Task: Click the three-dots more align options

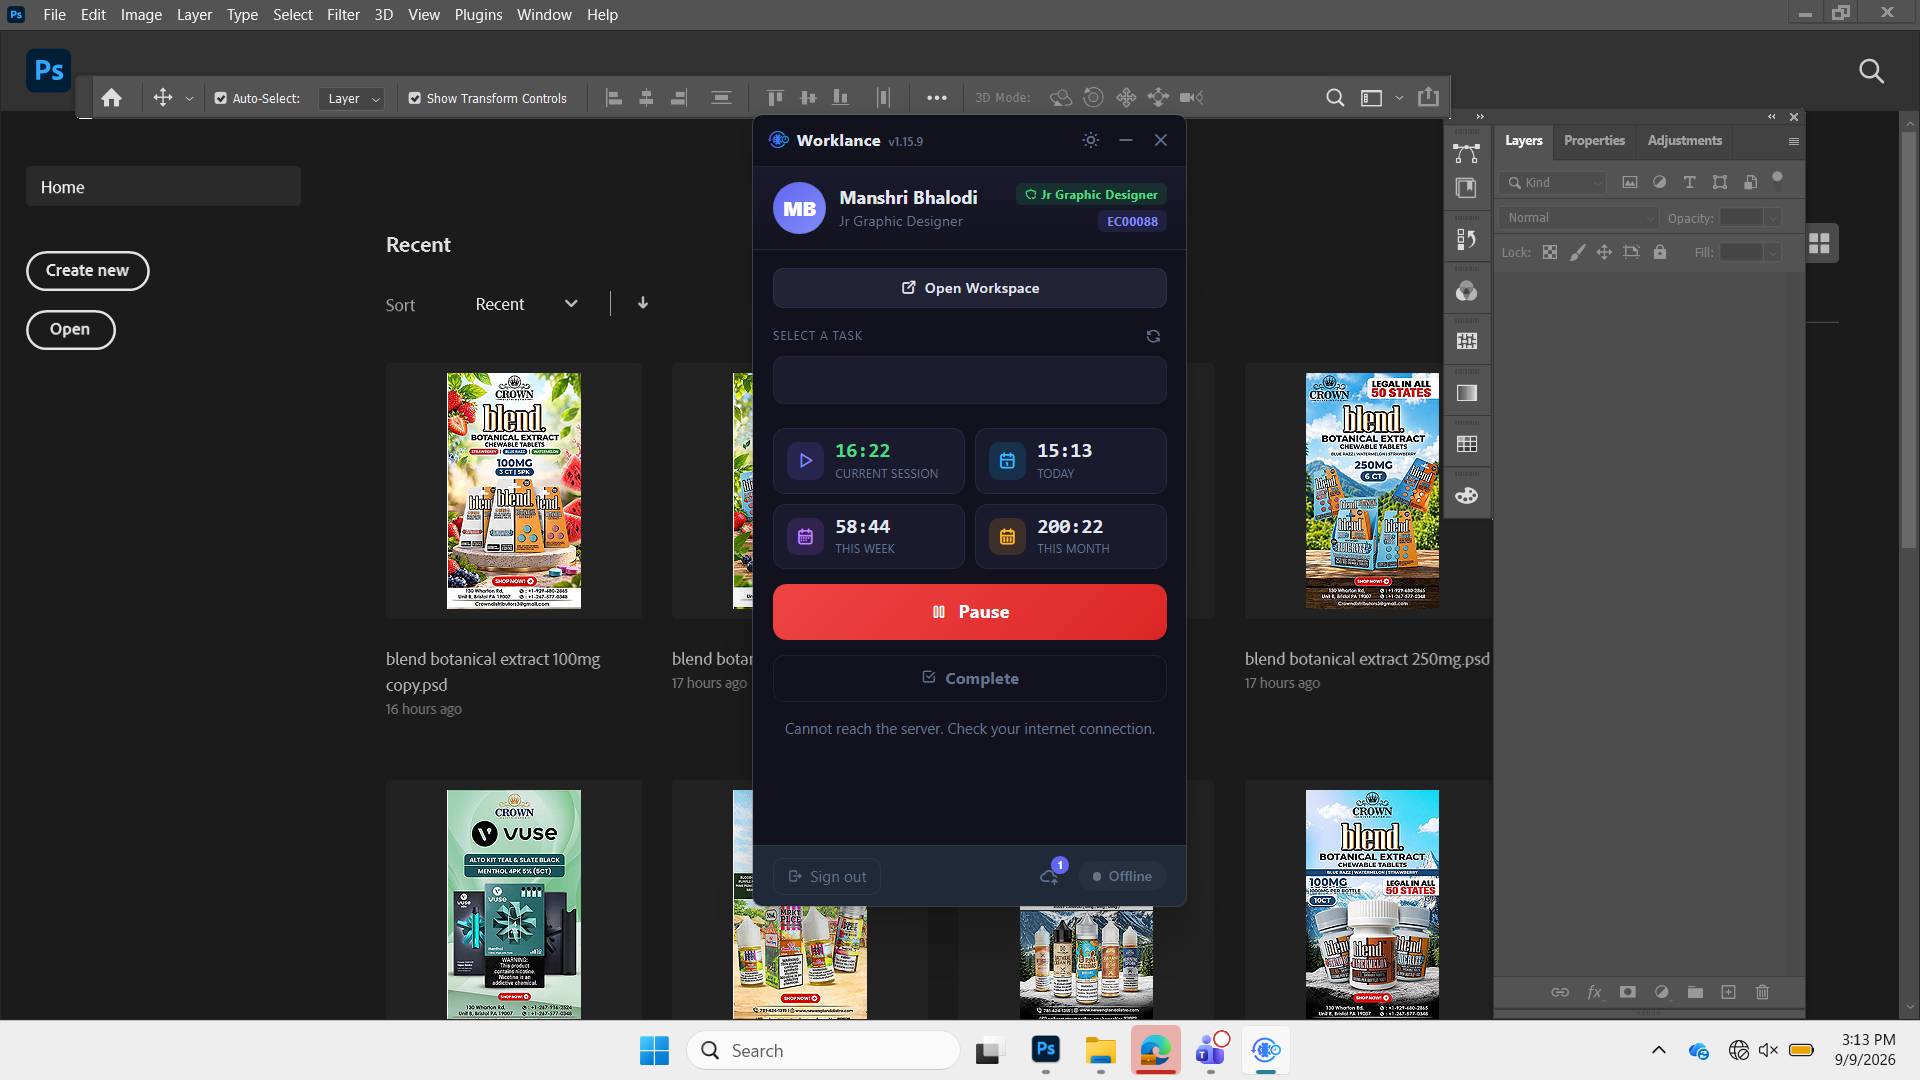Action: coord(937,98)
